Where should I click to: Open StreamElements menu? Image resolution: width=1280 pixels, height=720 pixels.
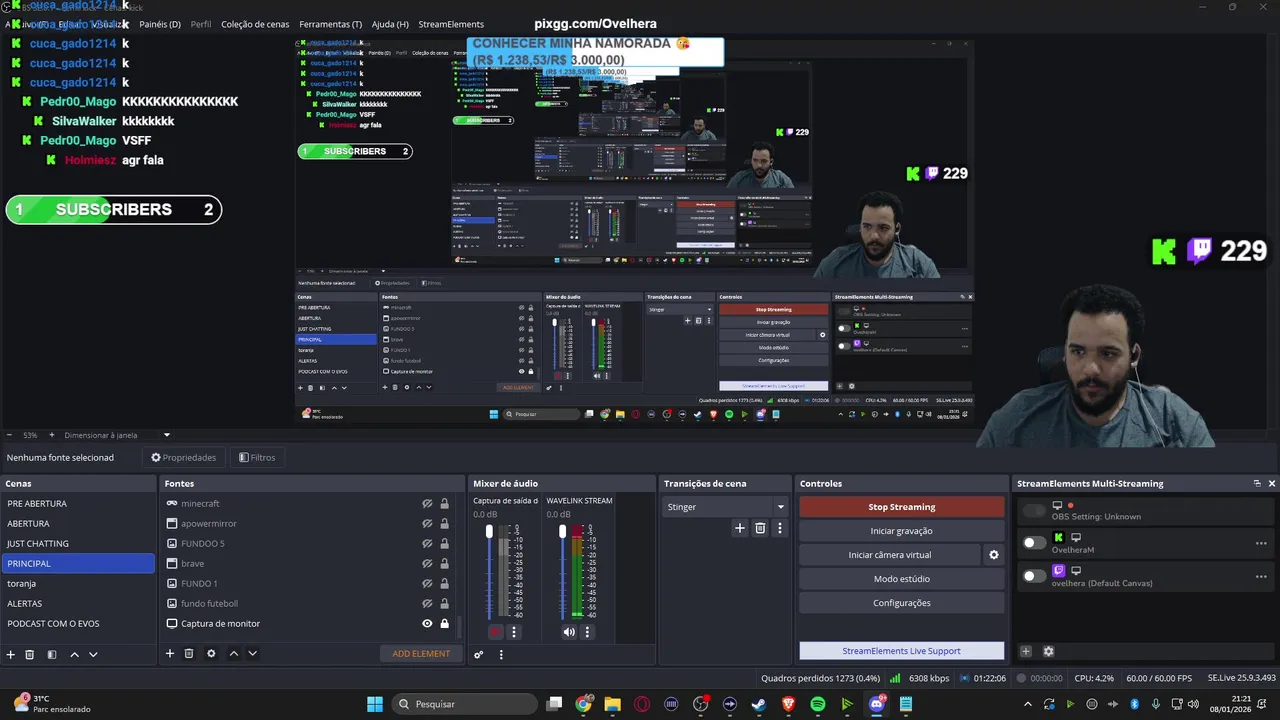coord(451,24)
